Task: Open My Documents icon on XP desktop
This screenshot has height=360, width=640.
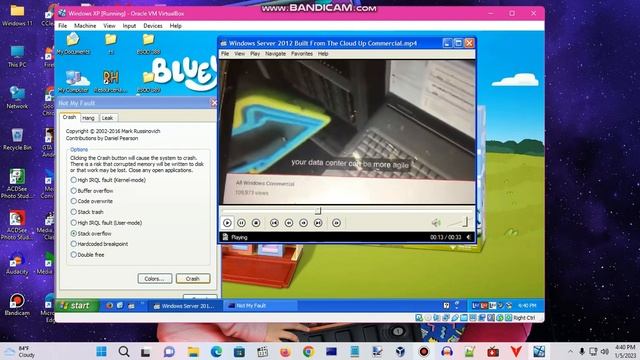Action: click(x=73, y=44)
